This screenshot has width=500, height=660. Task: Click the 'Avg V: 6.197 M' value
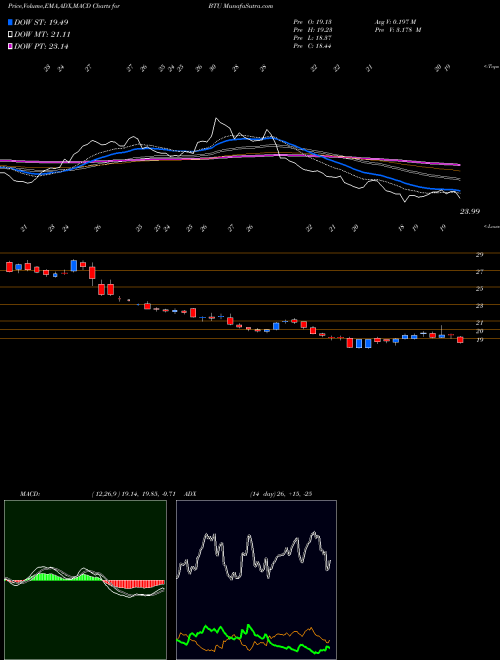[x=394, y=22]
